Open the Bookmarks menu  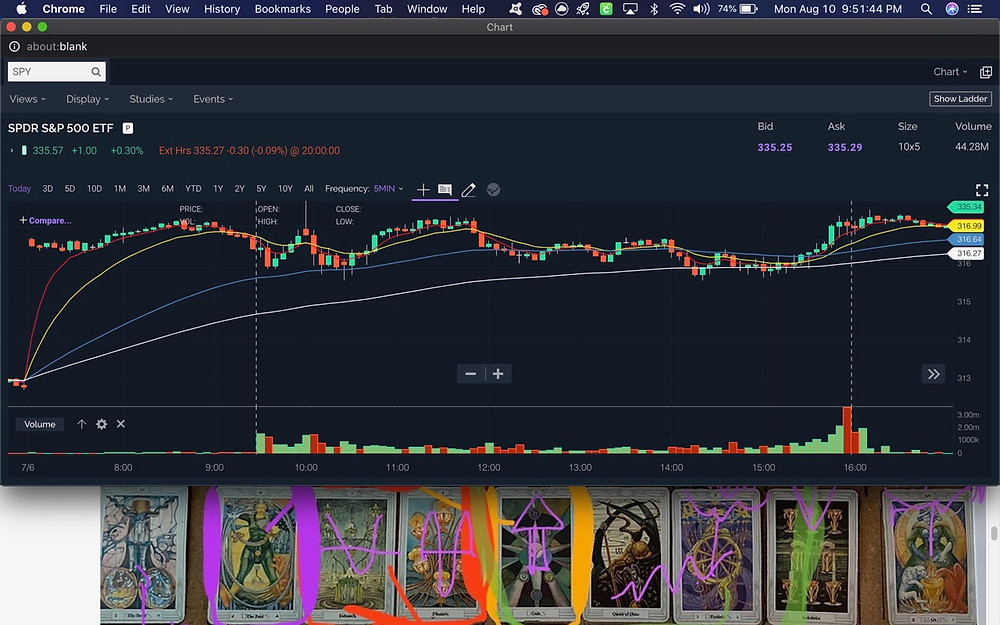pyautogui.click(x=283, y=9)
